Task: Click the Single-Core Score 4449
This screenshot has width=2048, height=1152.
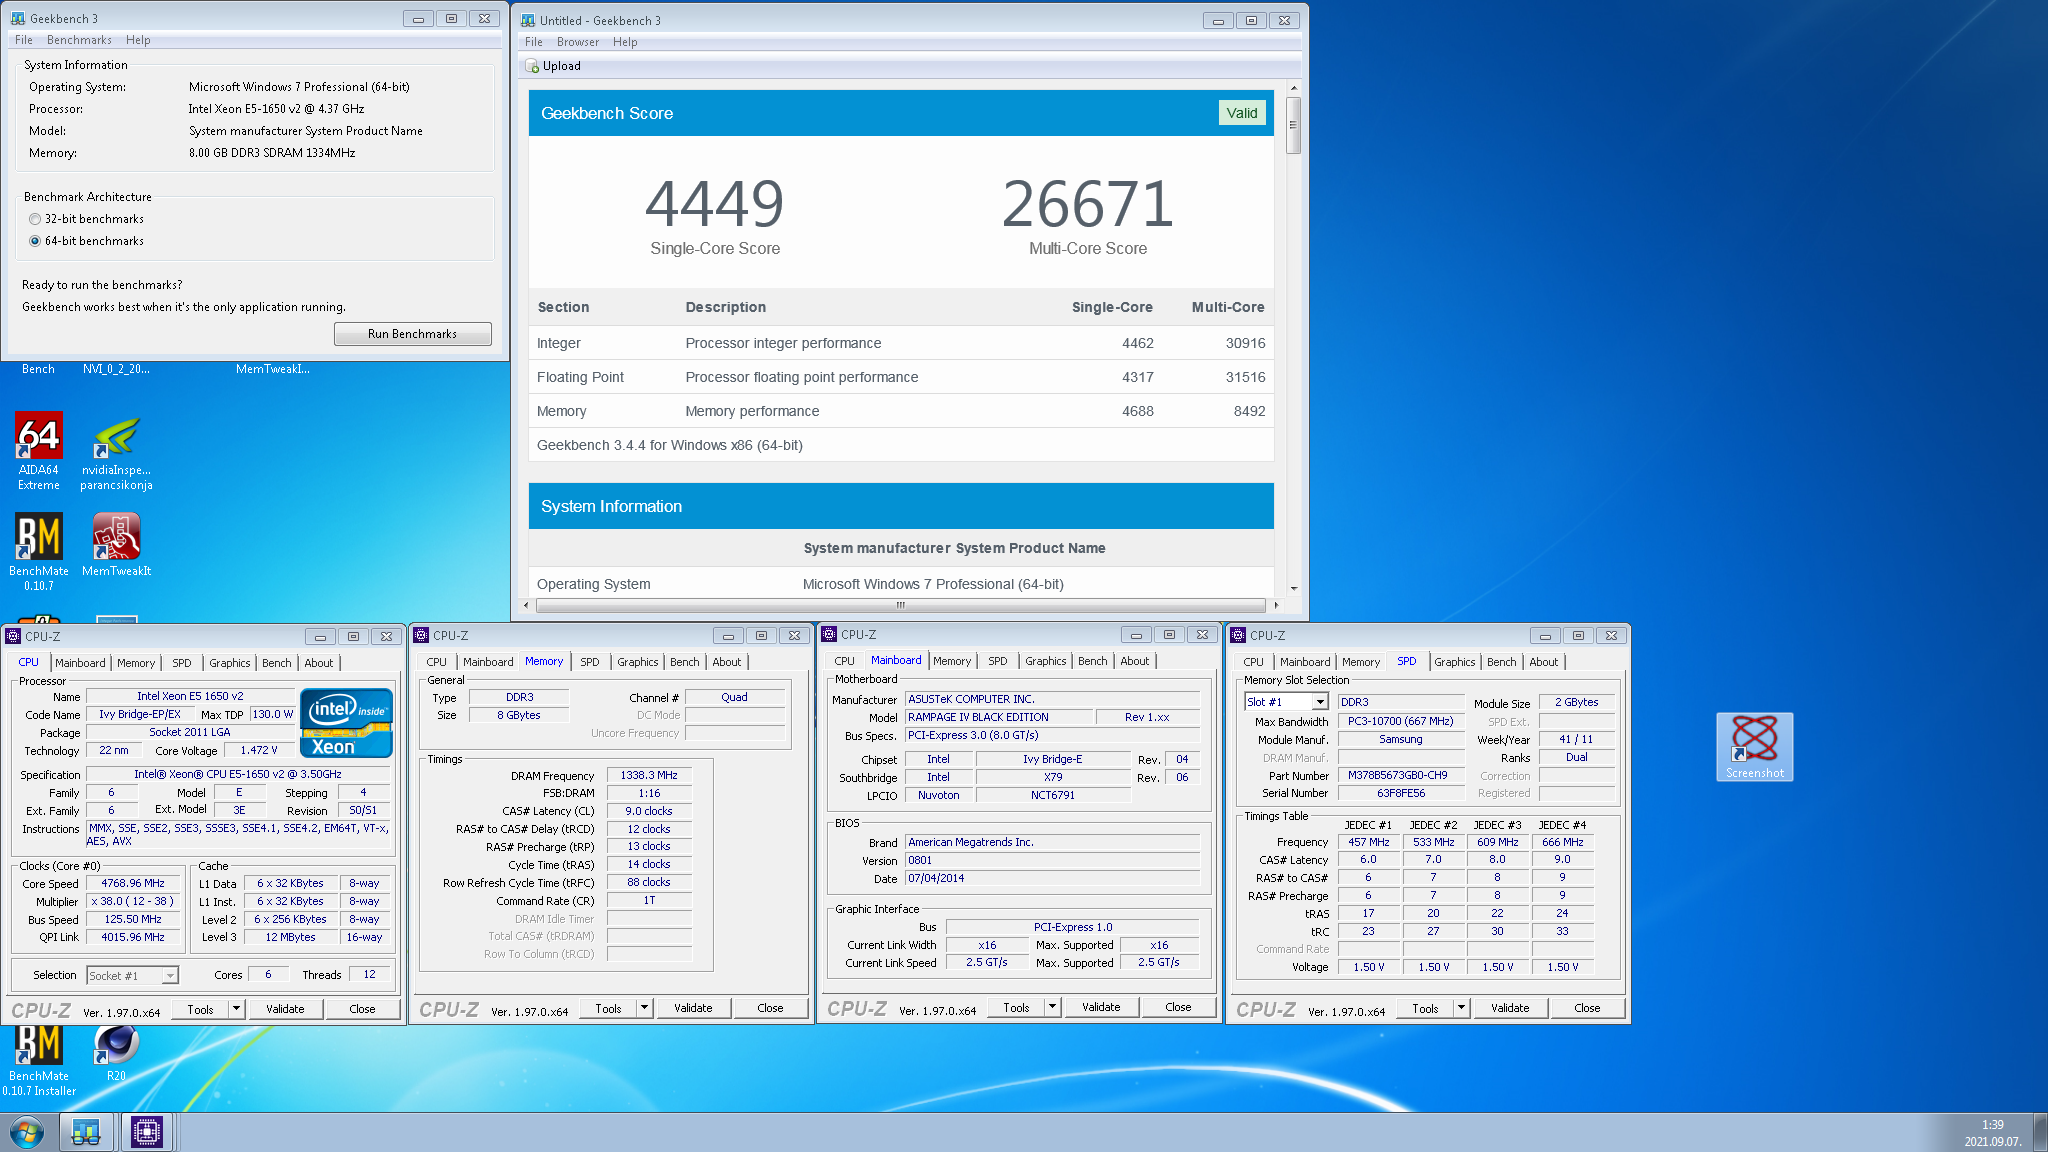Action: click(715, 204)
